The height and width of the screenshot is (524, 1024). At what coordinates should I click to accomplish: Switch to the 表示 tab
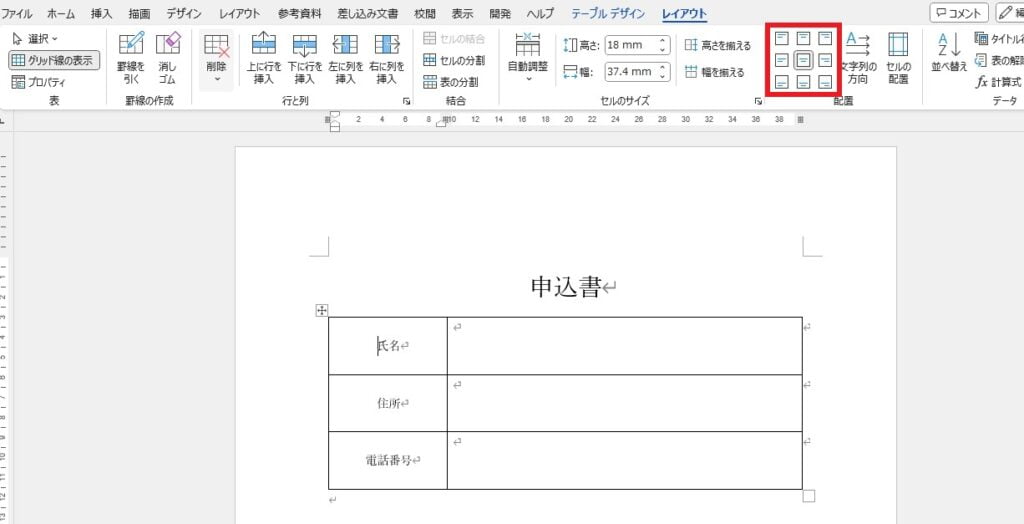point(463,14)
